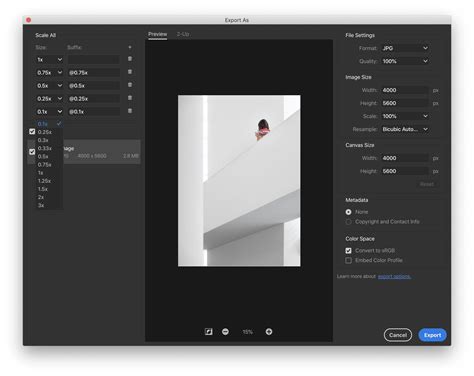The image size is (474, 376).
Task: Click the fit-to-view icon below preview
Action: coord(208,332)
